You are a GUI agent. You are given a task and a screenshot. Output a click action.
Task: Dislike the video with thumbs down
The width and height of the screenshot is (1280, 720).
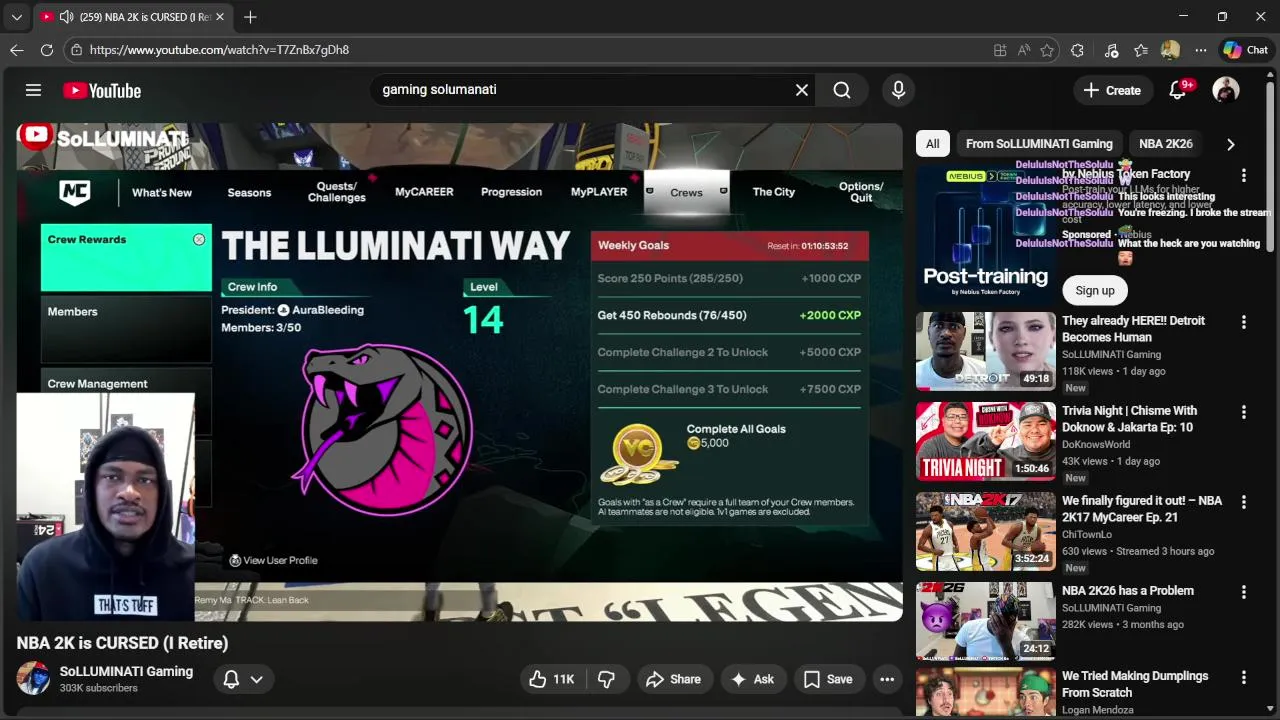[x=606, y=679]
